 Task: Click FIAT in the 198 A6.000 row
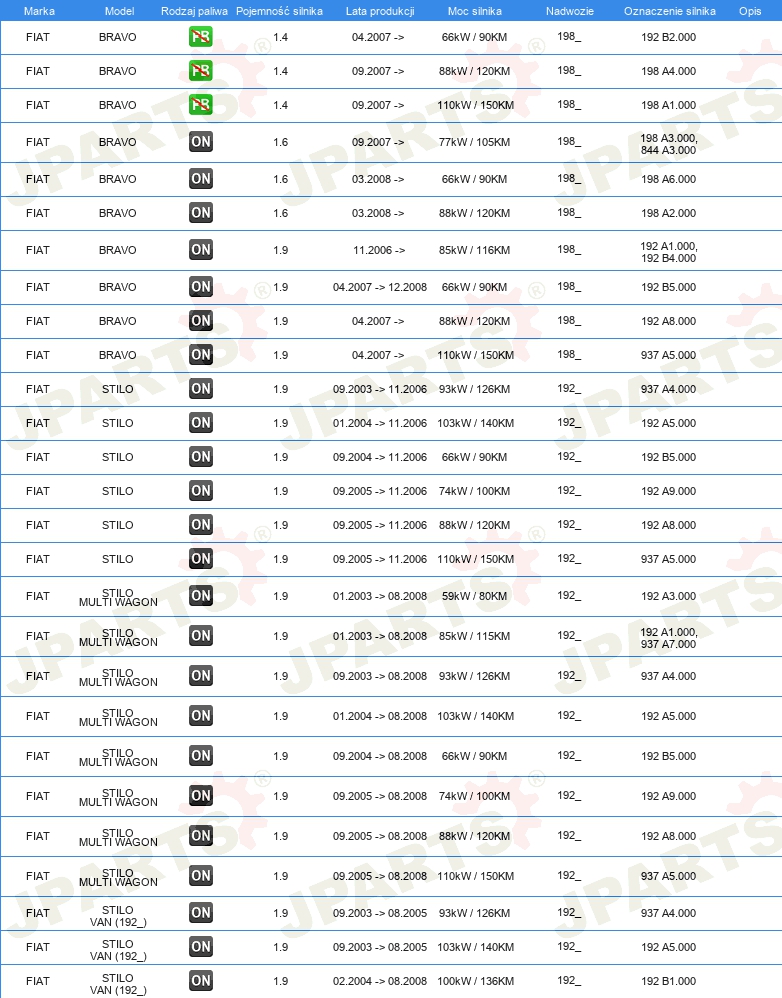click(x=38, y=179)
